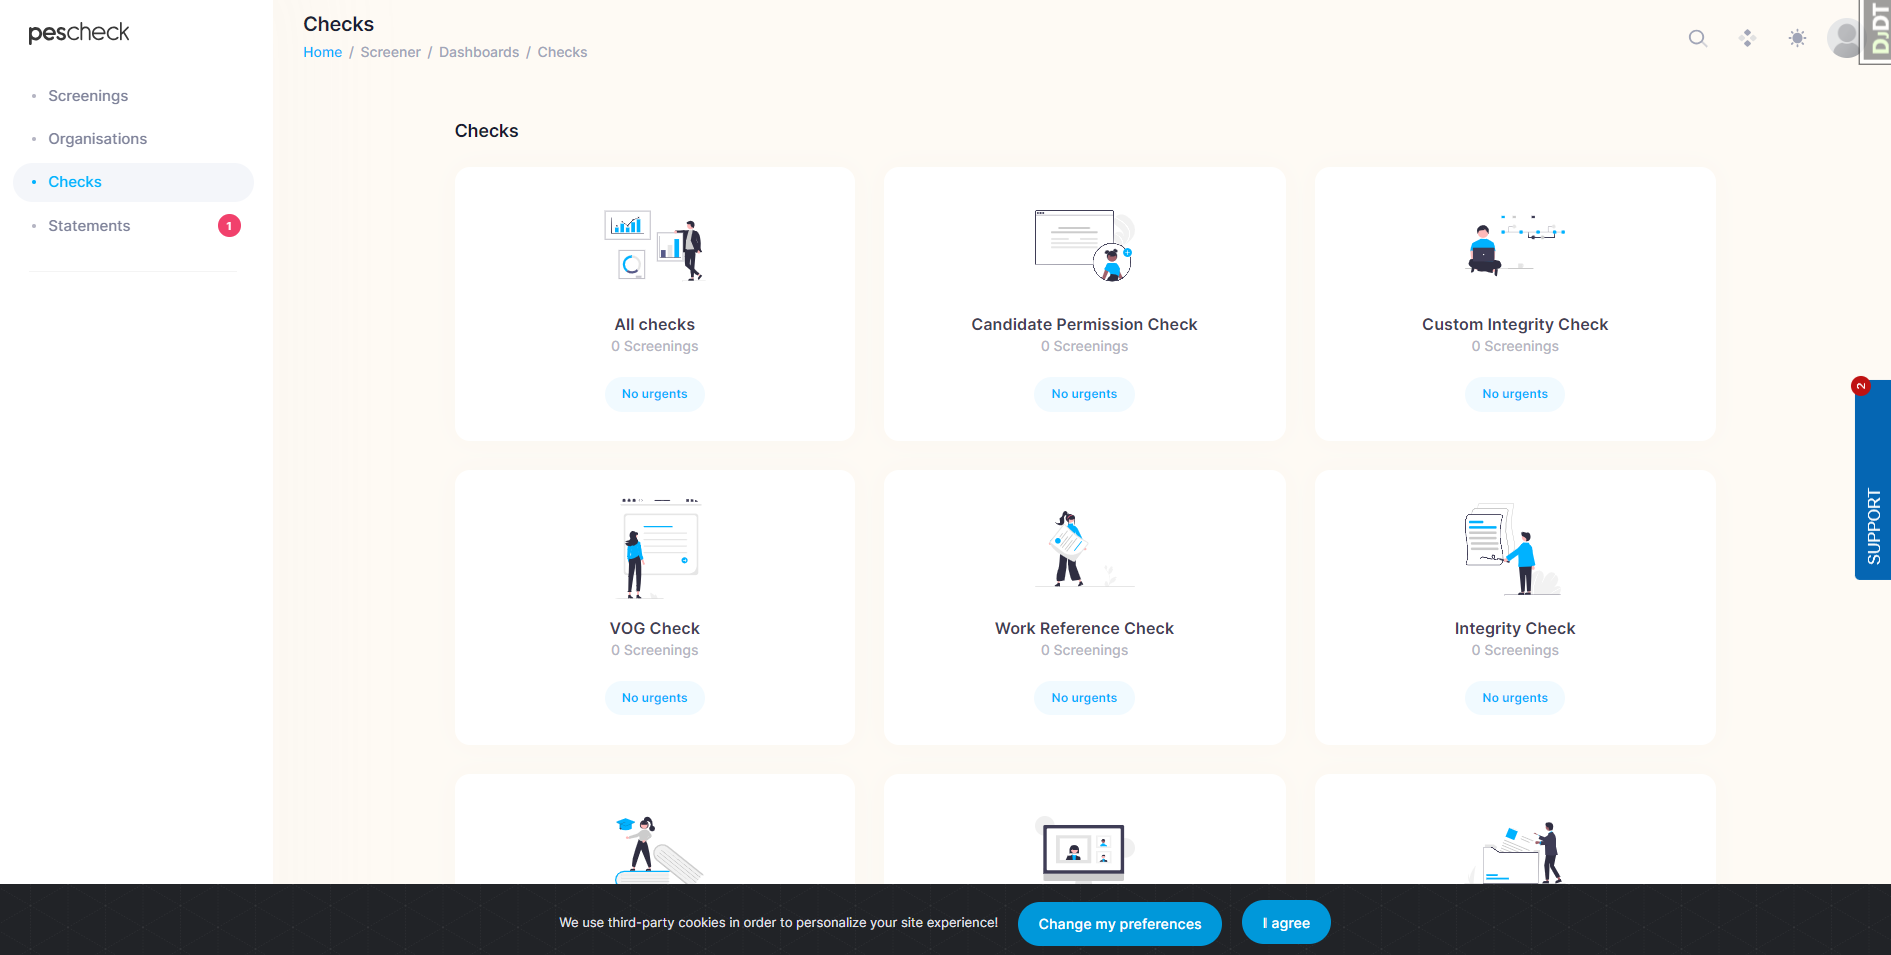Accept cookies with I agree
The height and width of the screenshot is (955, 1891).
point(1286,923)
